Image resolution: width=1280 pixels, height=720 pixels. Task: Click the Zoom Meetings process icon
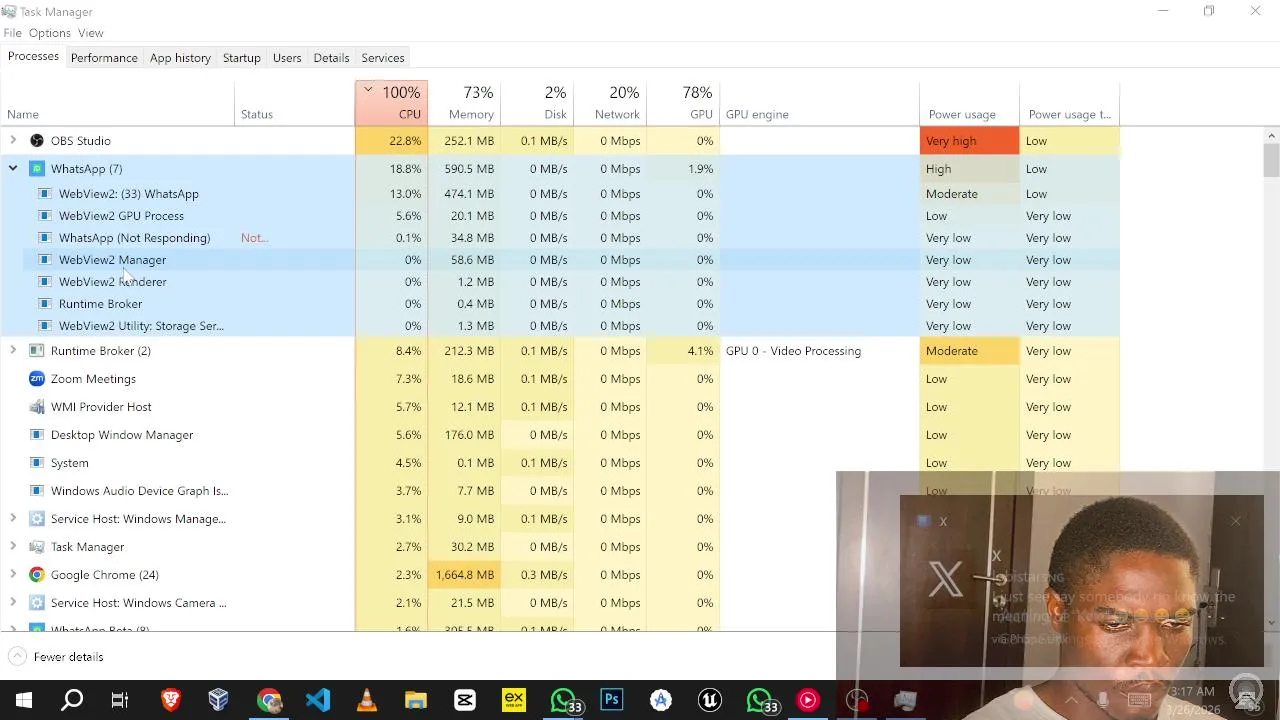37,379
